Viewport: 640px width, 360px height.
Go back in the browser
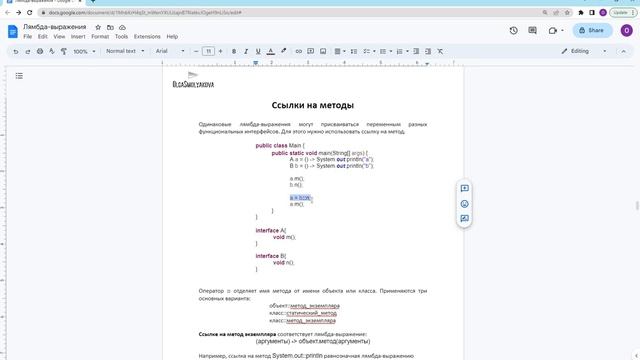pyautogui.click(x=8, y=13)
